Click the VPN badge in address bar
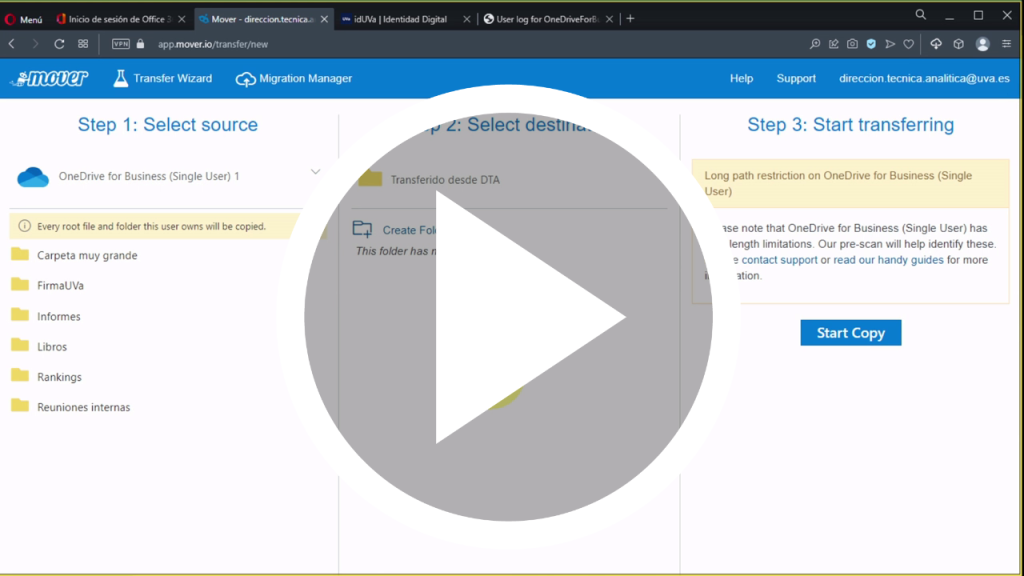The width and height of the screenshot is (1024, 576). (x=122, y=44)
